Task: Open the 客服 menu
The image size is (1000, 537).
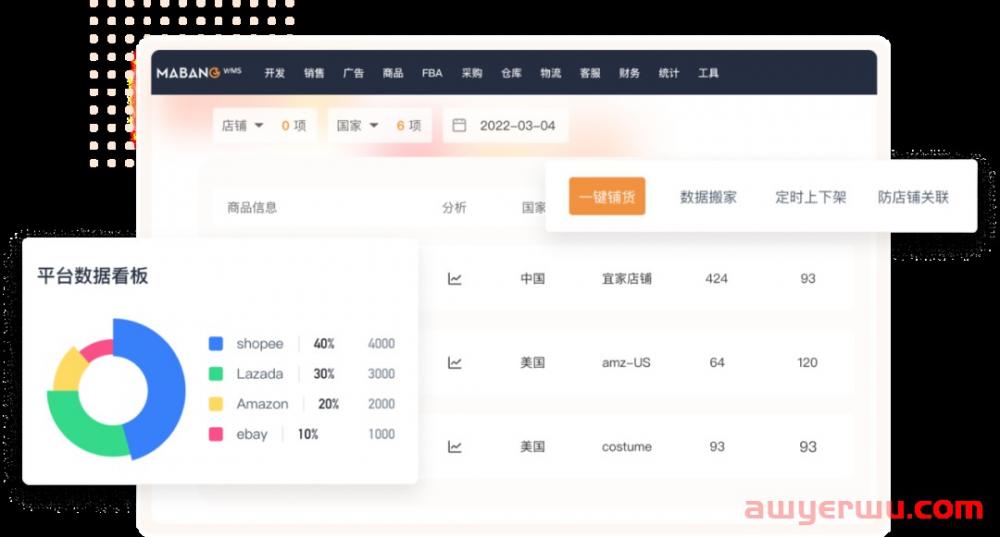Action: click(x=590, y=73)
